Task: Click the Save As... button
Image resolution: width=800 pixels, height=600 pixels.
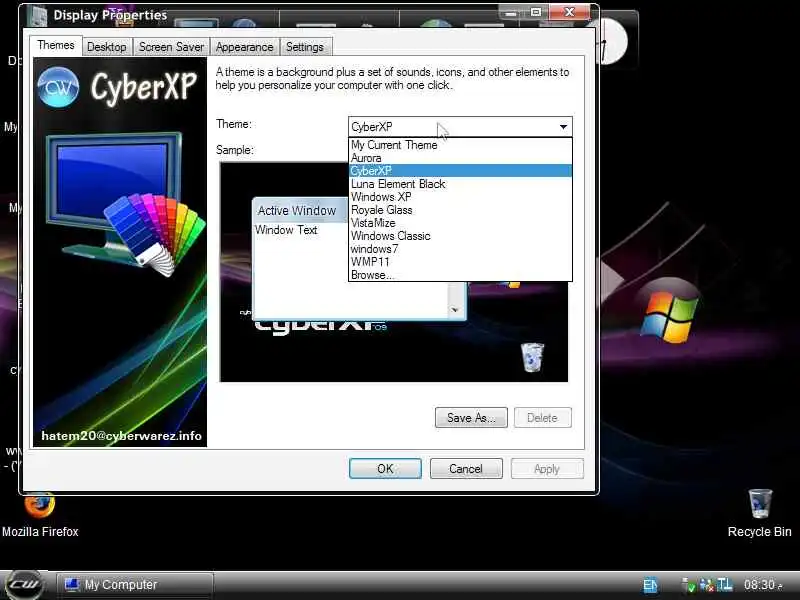Action: [x=471, y=418]
